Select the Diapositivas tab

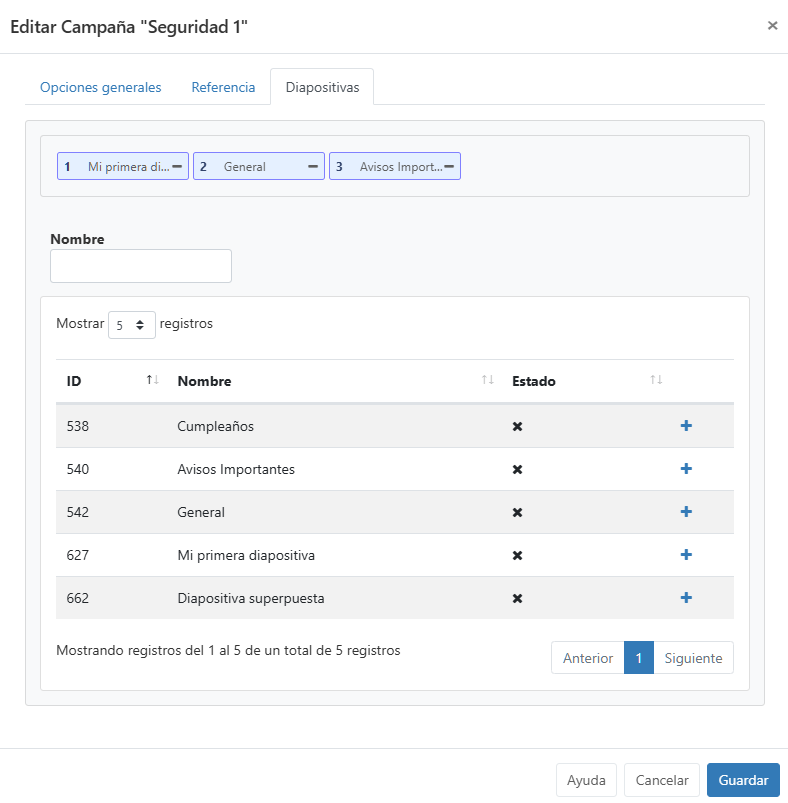coord(322,88)
